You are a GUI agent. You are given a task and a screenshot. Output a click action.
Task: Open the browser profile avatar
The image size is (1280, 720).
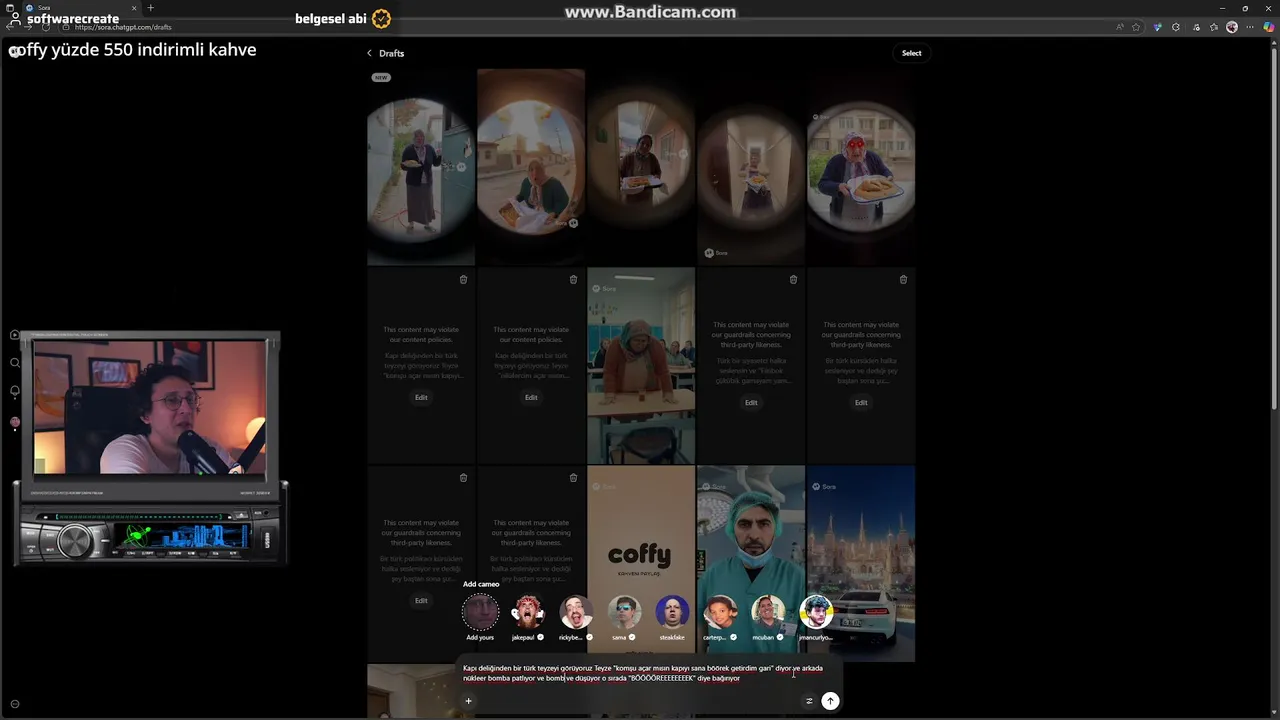[1232, 27]
